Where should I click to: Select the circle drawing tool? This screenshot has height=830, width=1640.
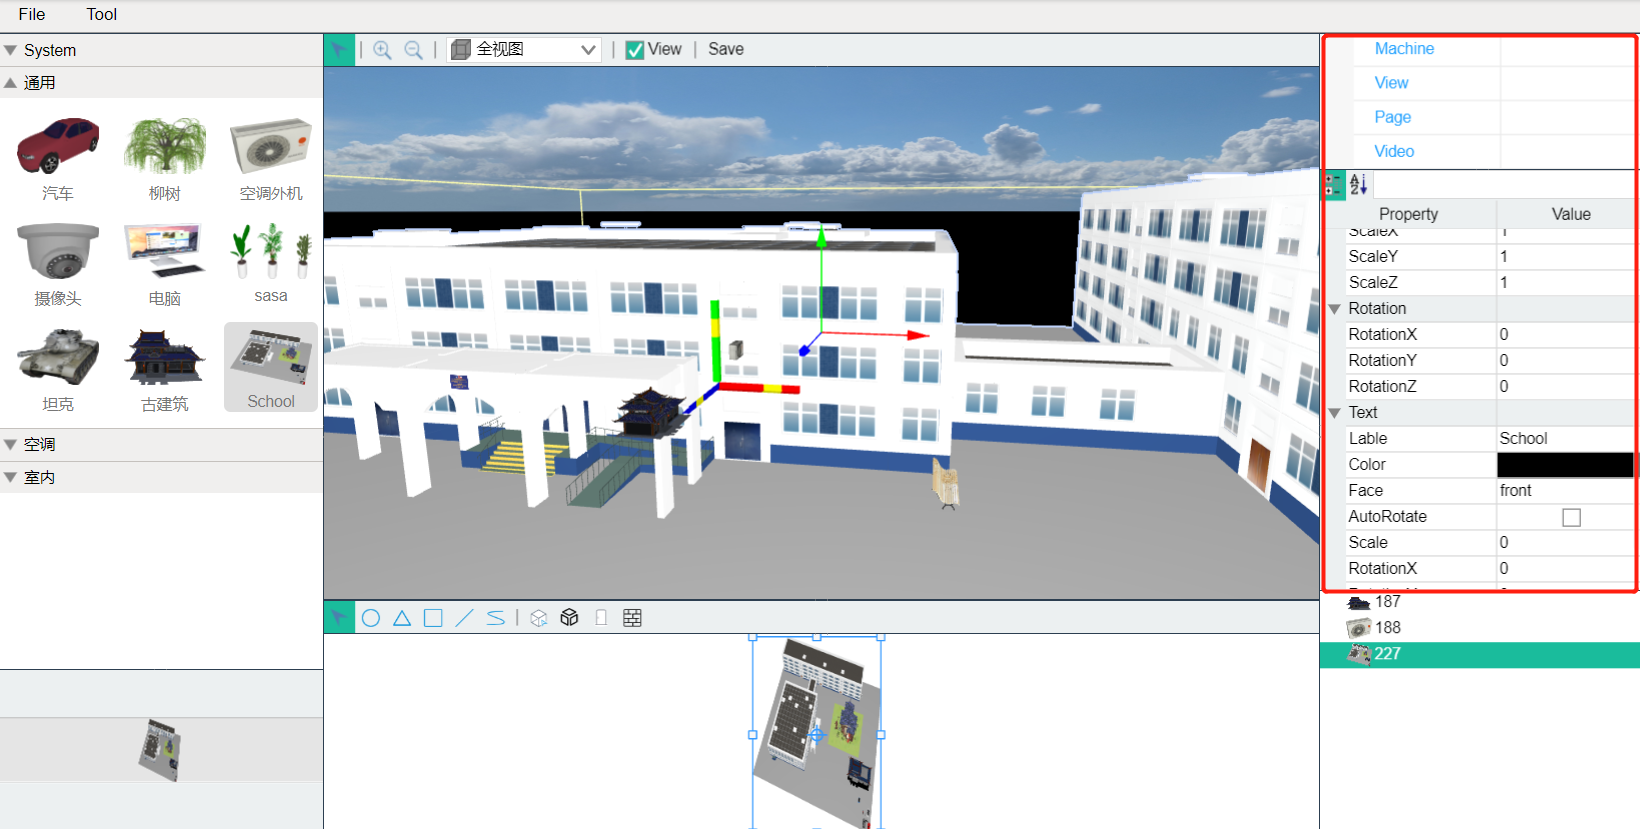pyautogui.click(x=371, y=618)
